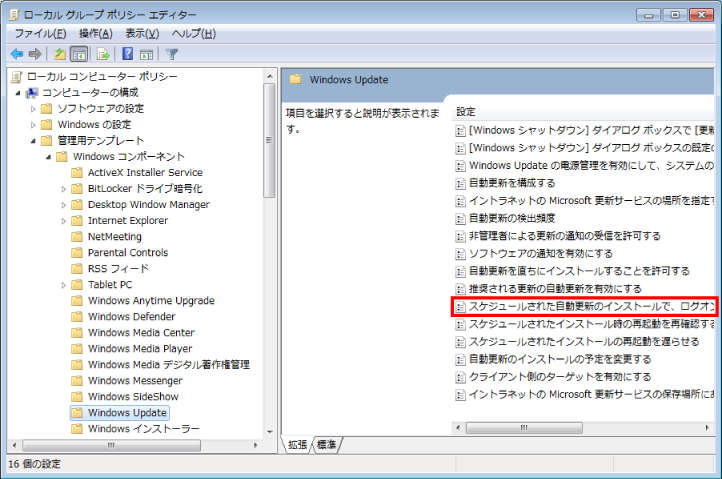The height and width of the screenshot is (479, 722).
Task: Click the Windows Defender folder icon
Action: pyautogui.click(x=77, y=317)
